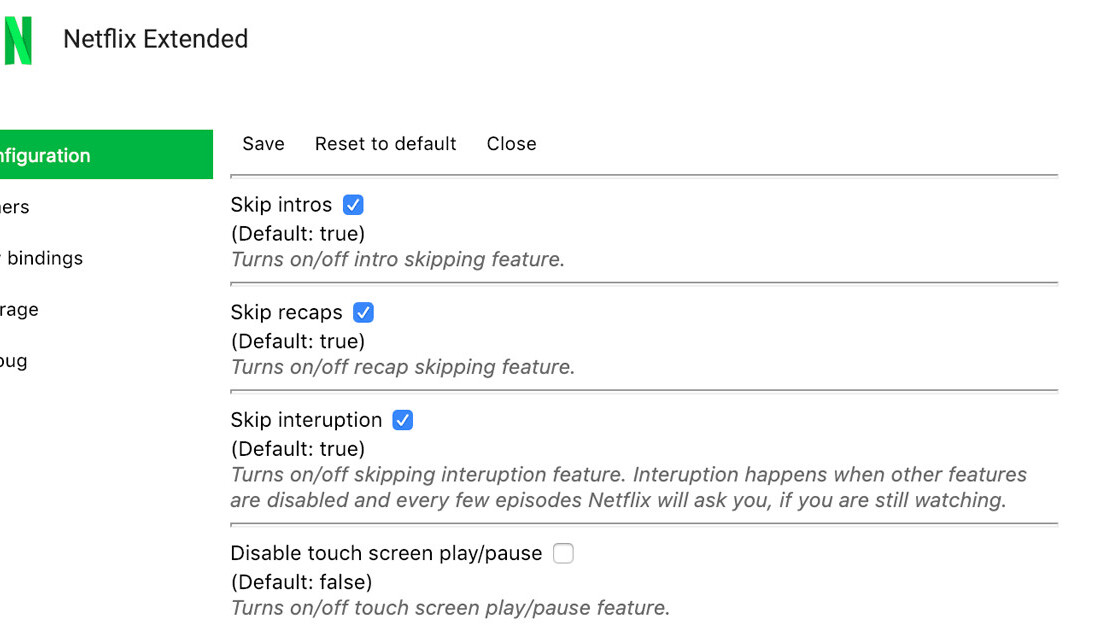Click Reset to default
This screenshot has height=628, width=1116.
(x=385, y=144)
